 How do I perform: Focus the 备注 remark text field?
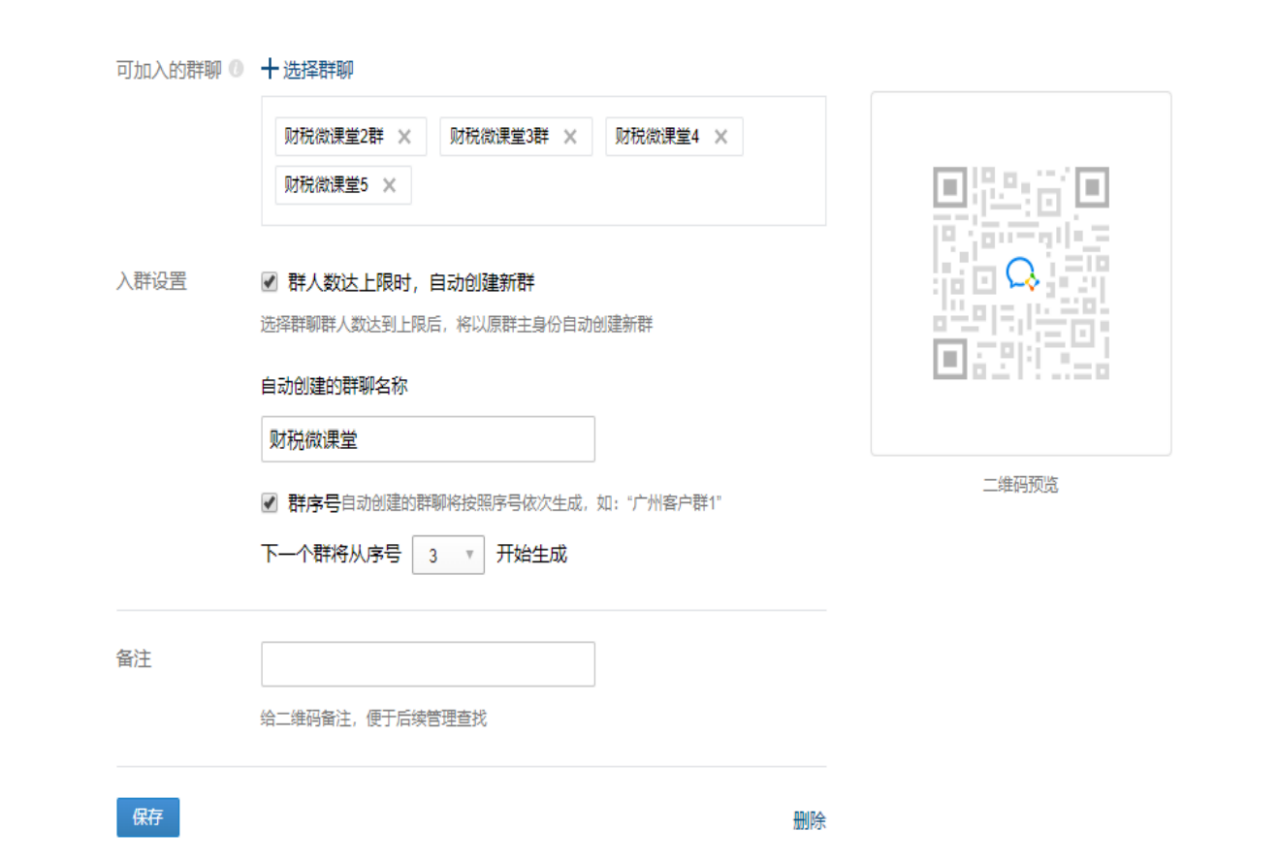427,664
